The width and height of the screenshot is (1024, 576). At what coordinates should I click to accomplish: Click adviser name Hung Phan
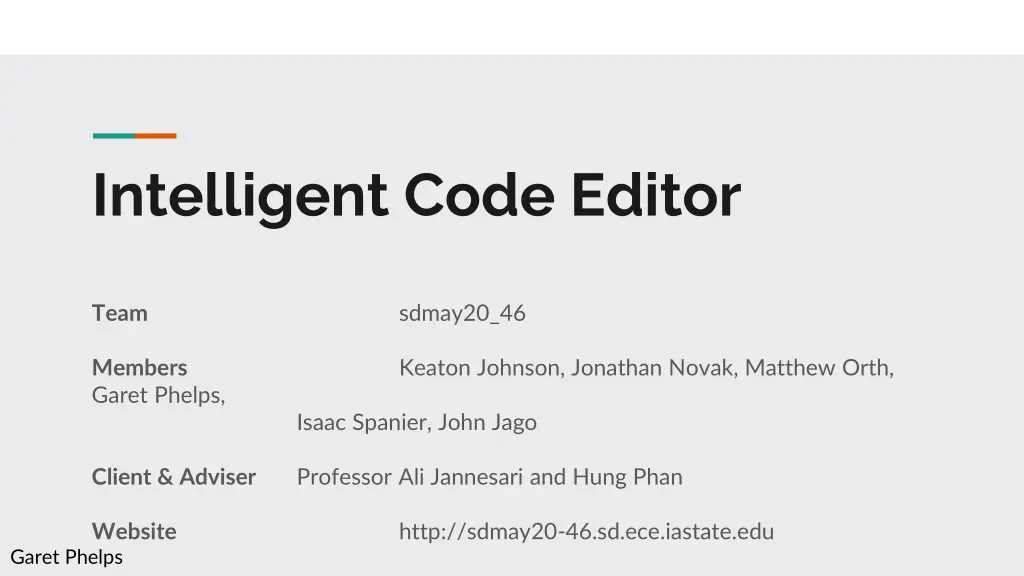tap(627, 477)
